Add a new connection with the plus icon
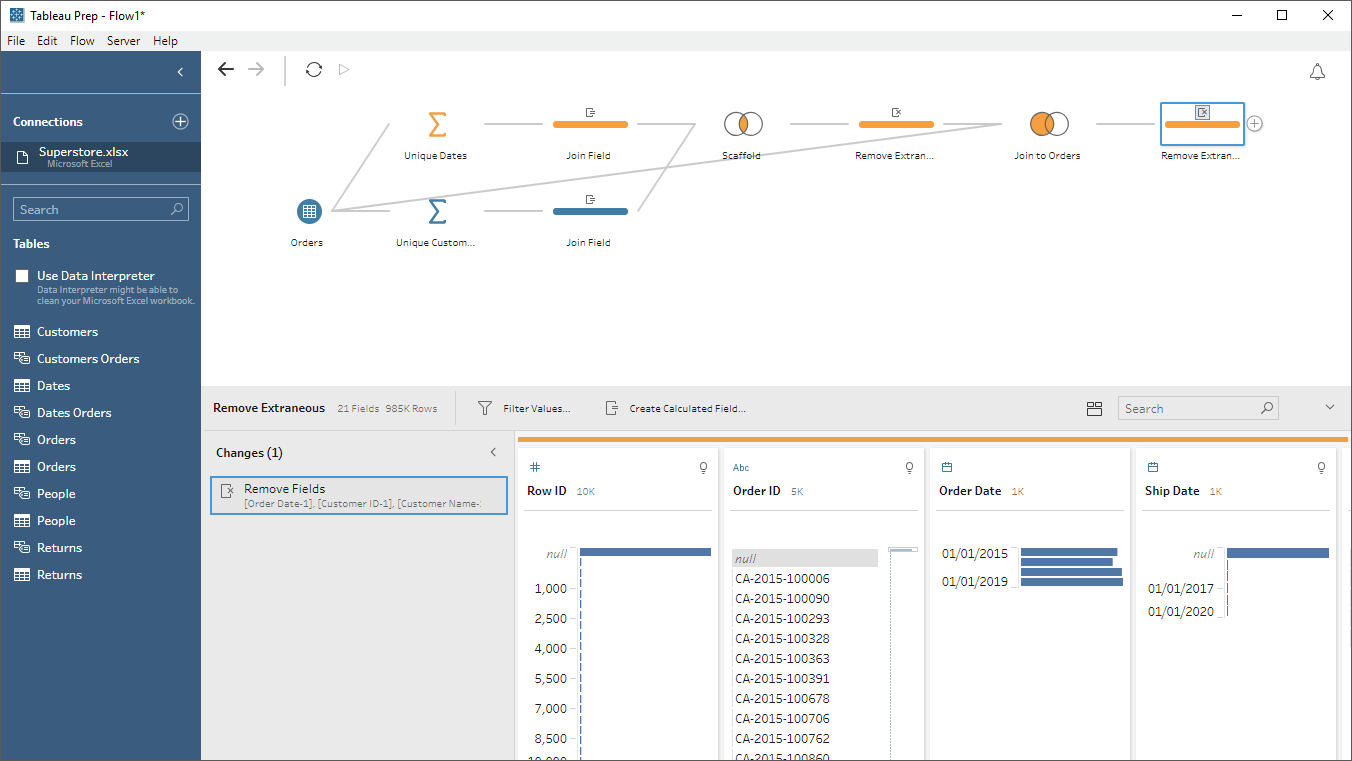The height and width of the screenshot is (761, 1352). coord(180,121)
